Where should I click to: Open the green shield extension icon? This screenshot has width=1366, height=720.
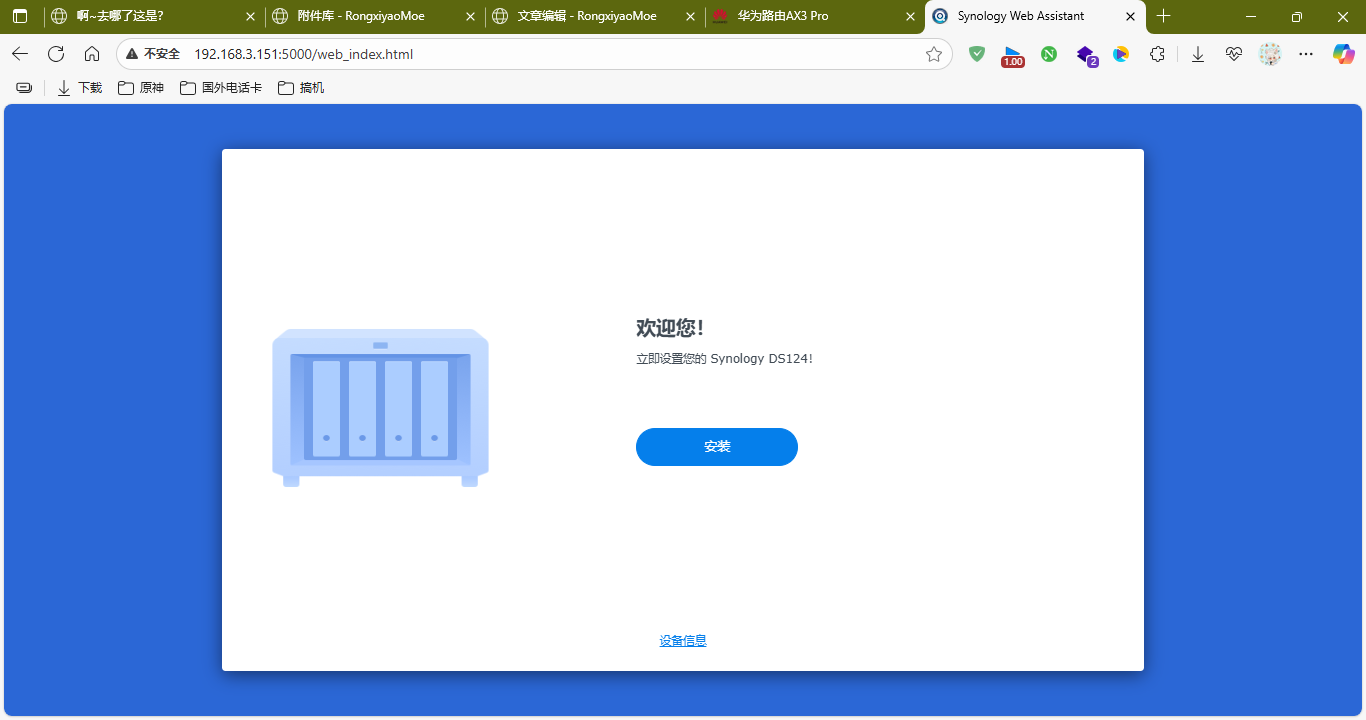(x=977, y=54)
